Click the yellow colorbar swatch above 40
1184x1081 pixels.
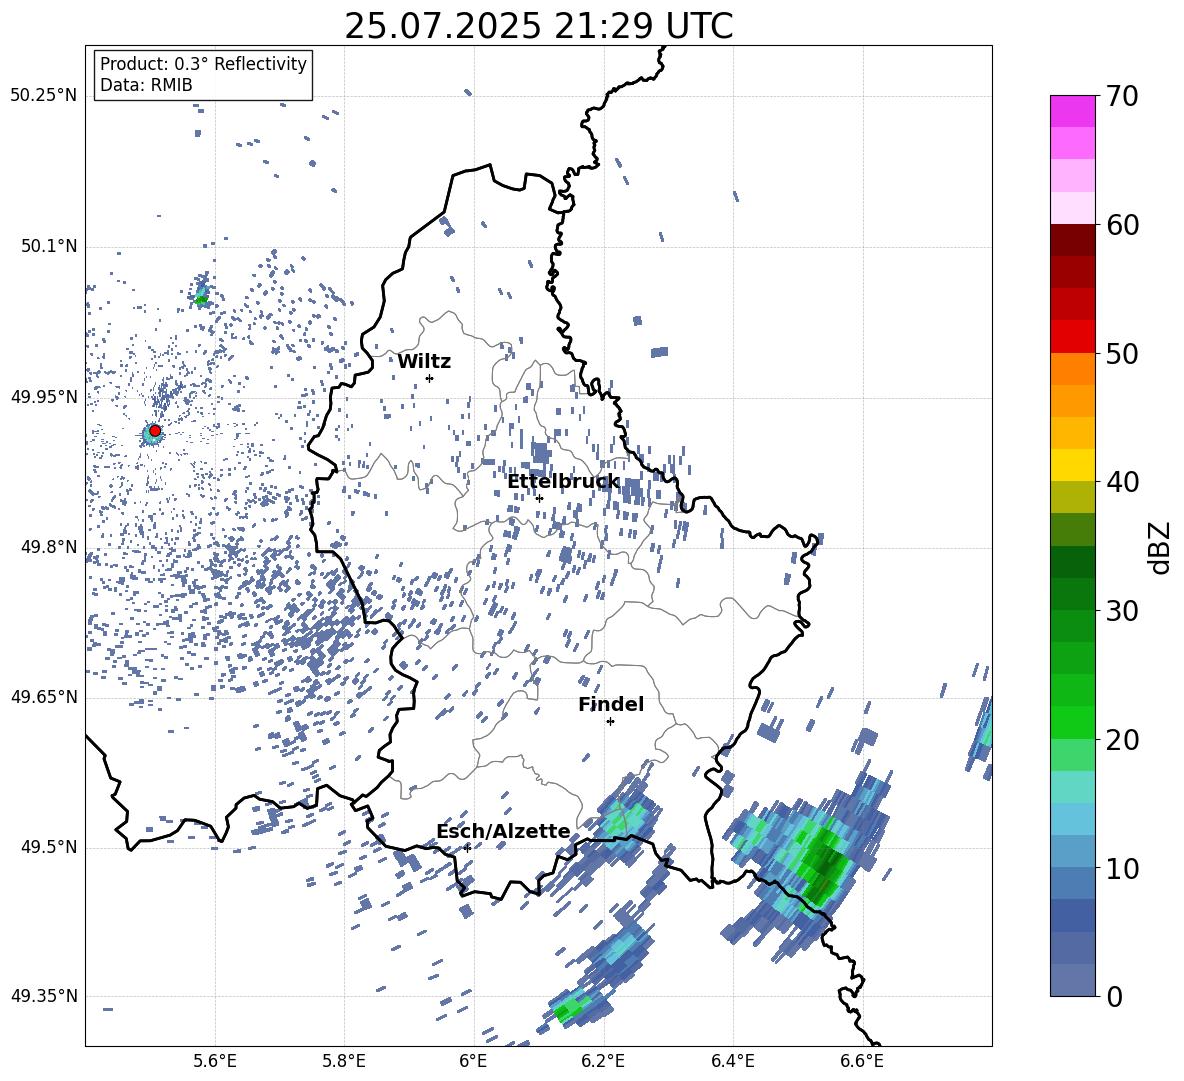pos(1072,465)
